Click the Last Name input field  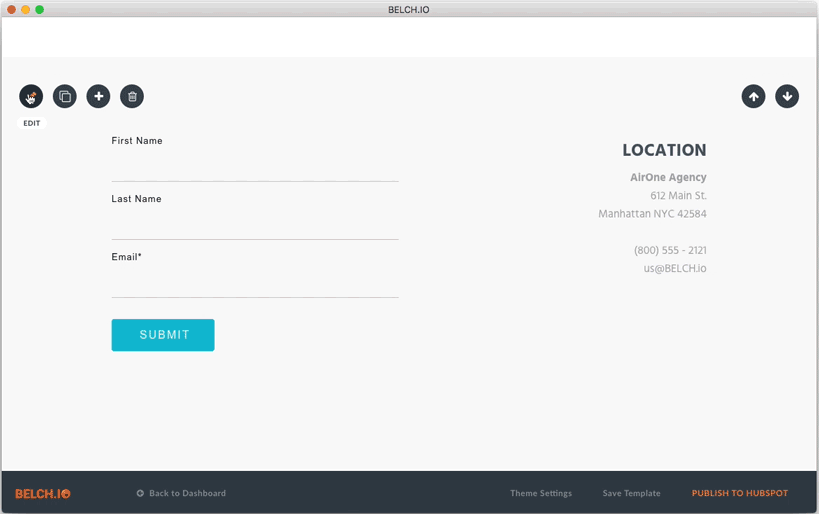tap(255, 226)
